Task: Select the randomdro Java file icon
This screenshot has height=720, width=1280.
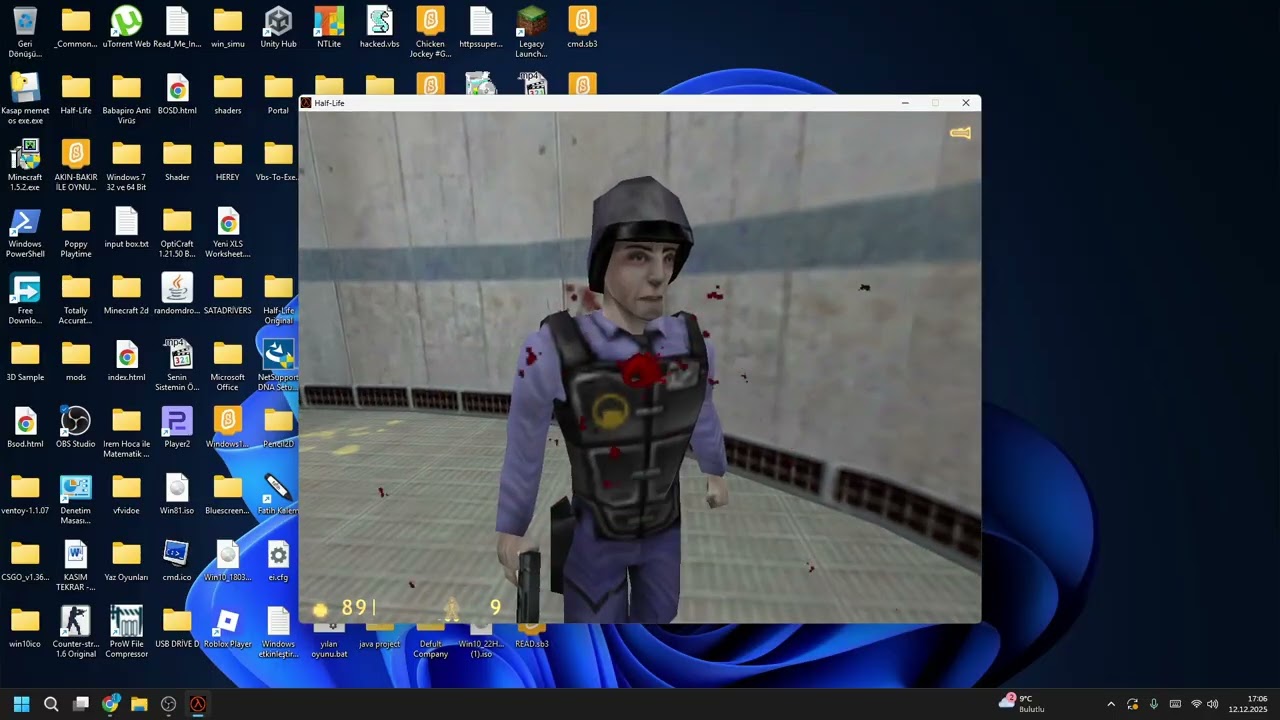Action: tap(177, 295)
